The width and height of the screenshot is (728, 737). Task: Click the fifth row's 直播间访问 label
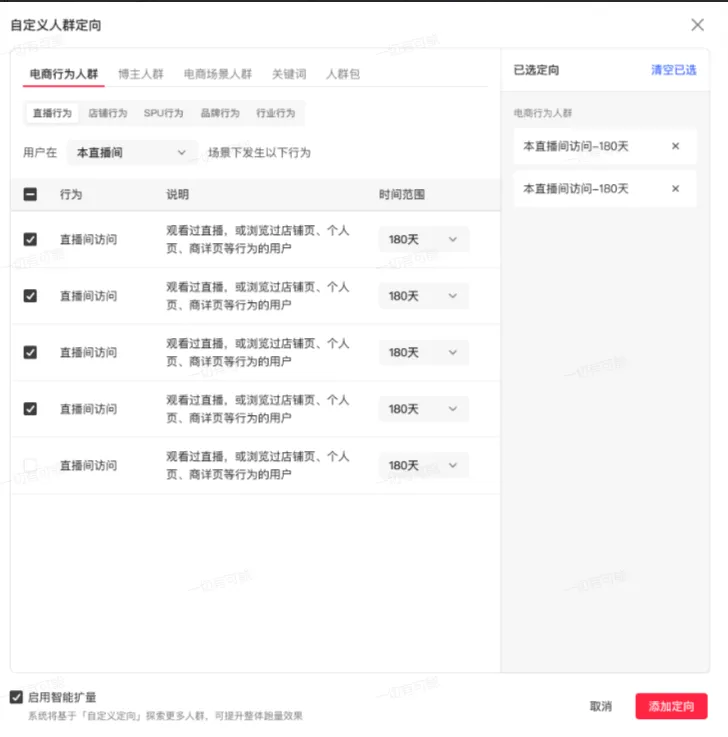(88, 465)
